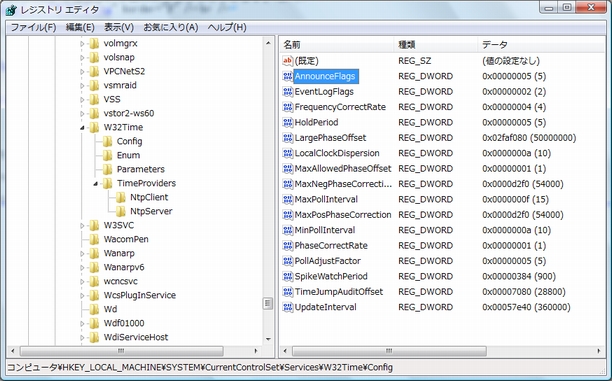
Task: Click the MinPollInterval DWORD icon
Action: 288,230
